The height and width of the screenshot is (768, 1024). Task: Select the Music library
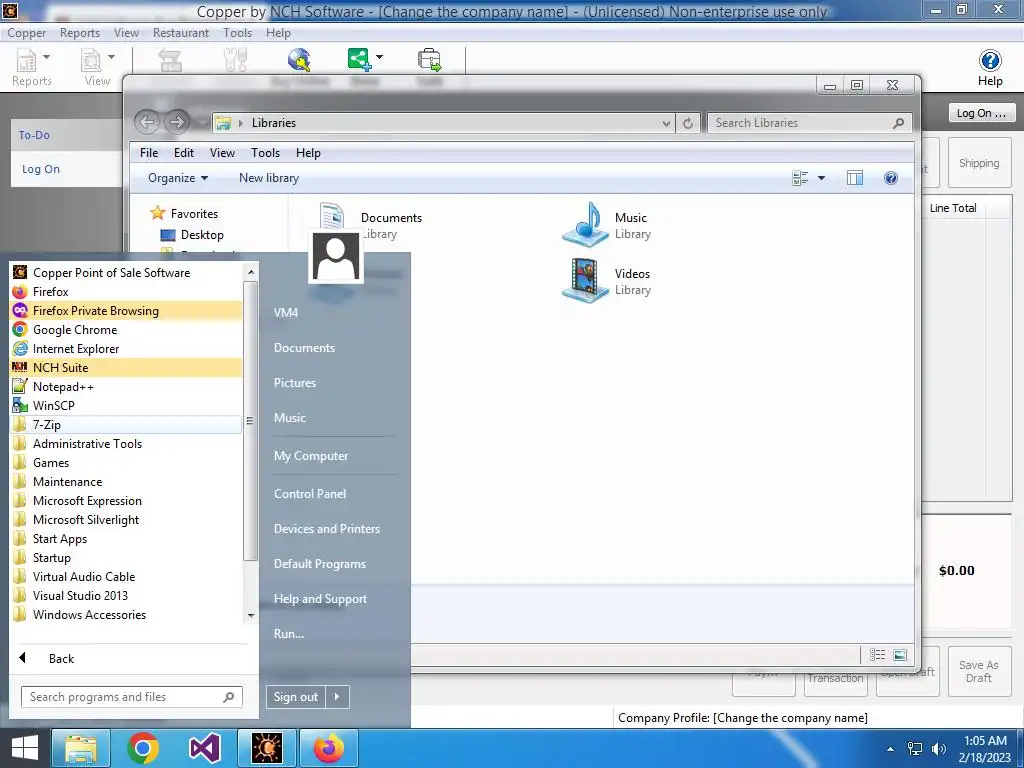click(x=607, y=225)
